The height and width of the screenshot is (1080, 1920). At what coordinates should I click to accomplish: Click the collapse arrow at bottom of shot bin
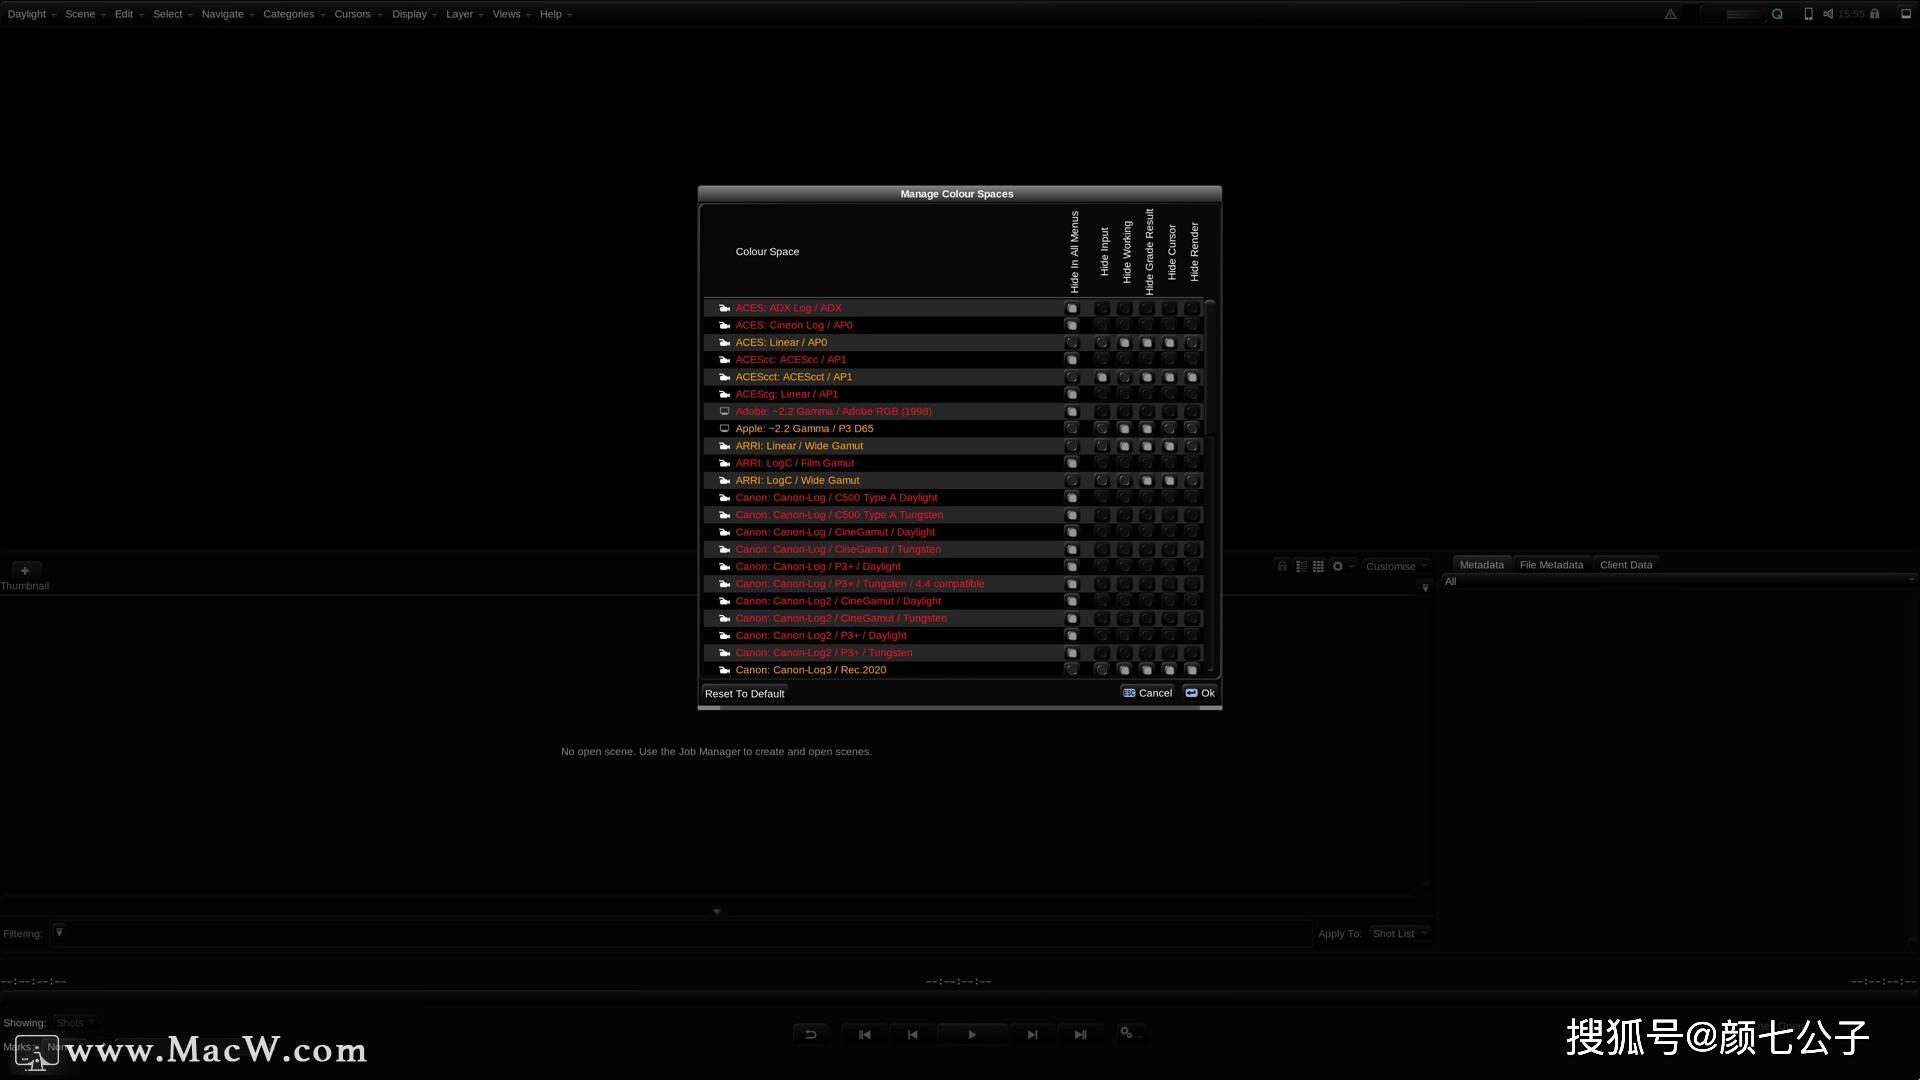pos(717,912)
